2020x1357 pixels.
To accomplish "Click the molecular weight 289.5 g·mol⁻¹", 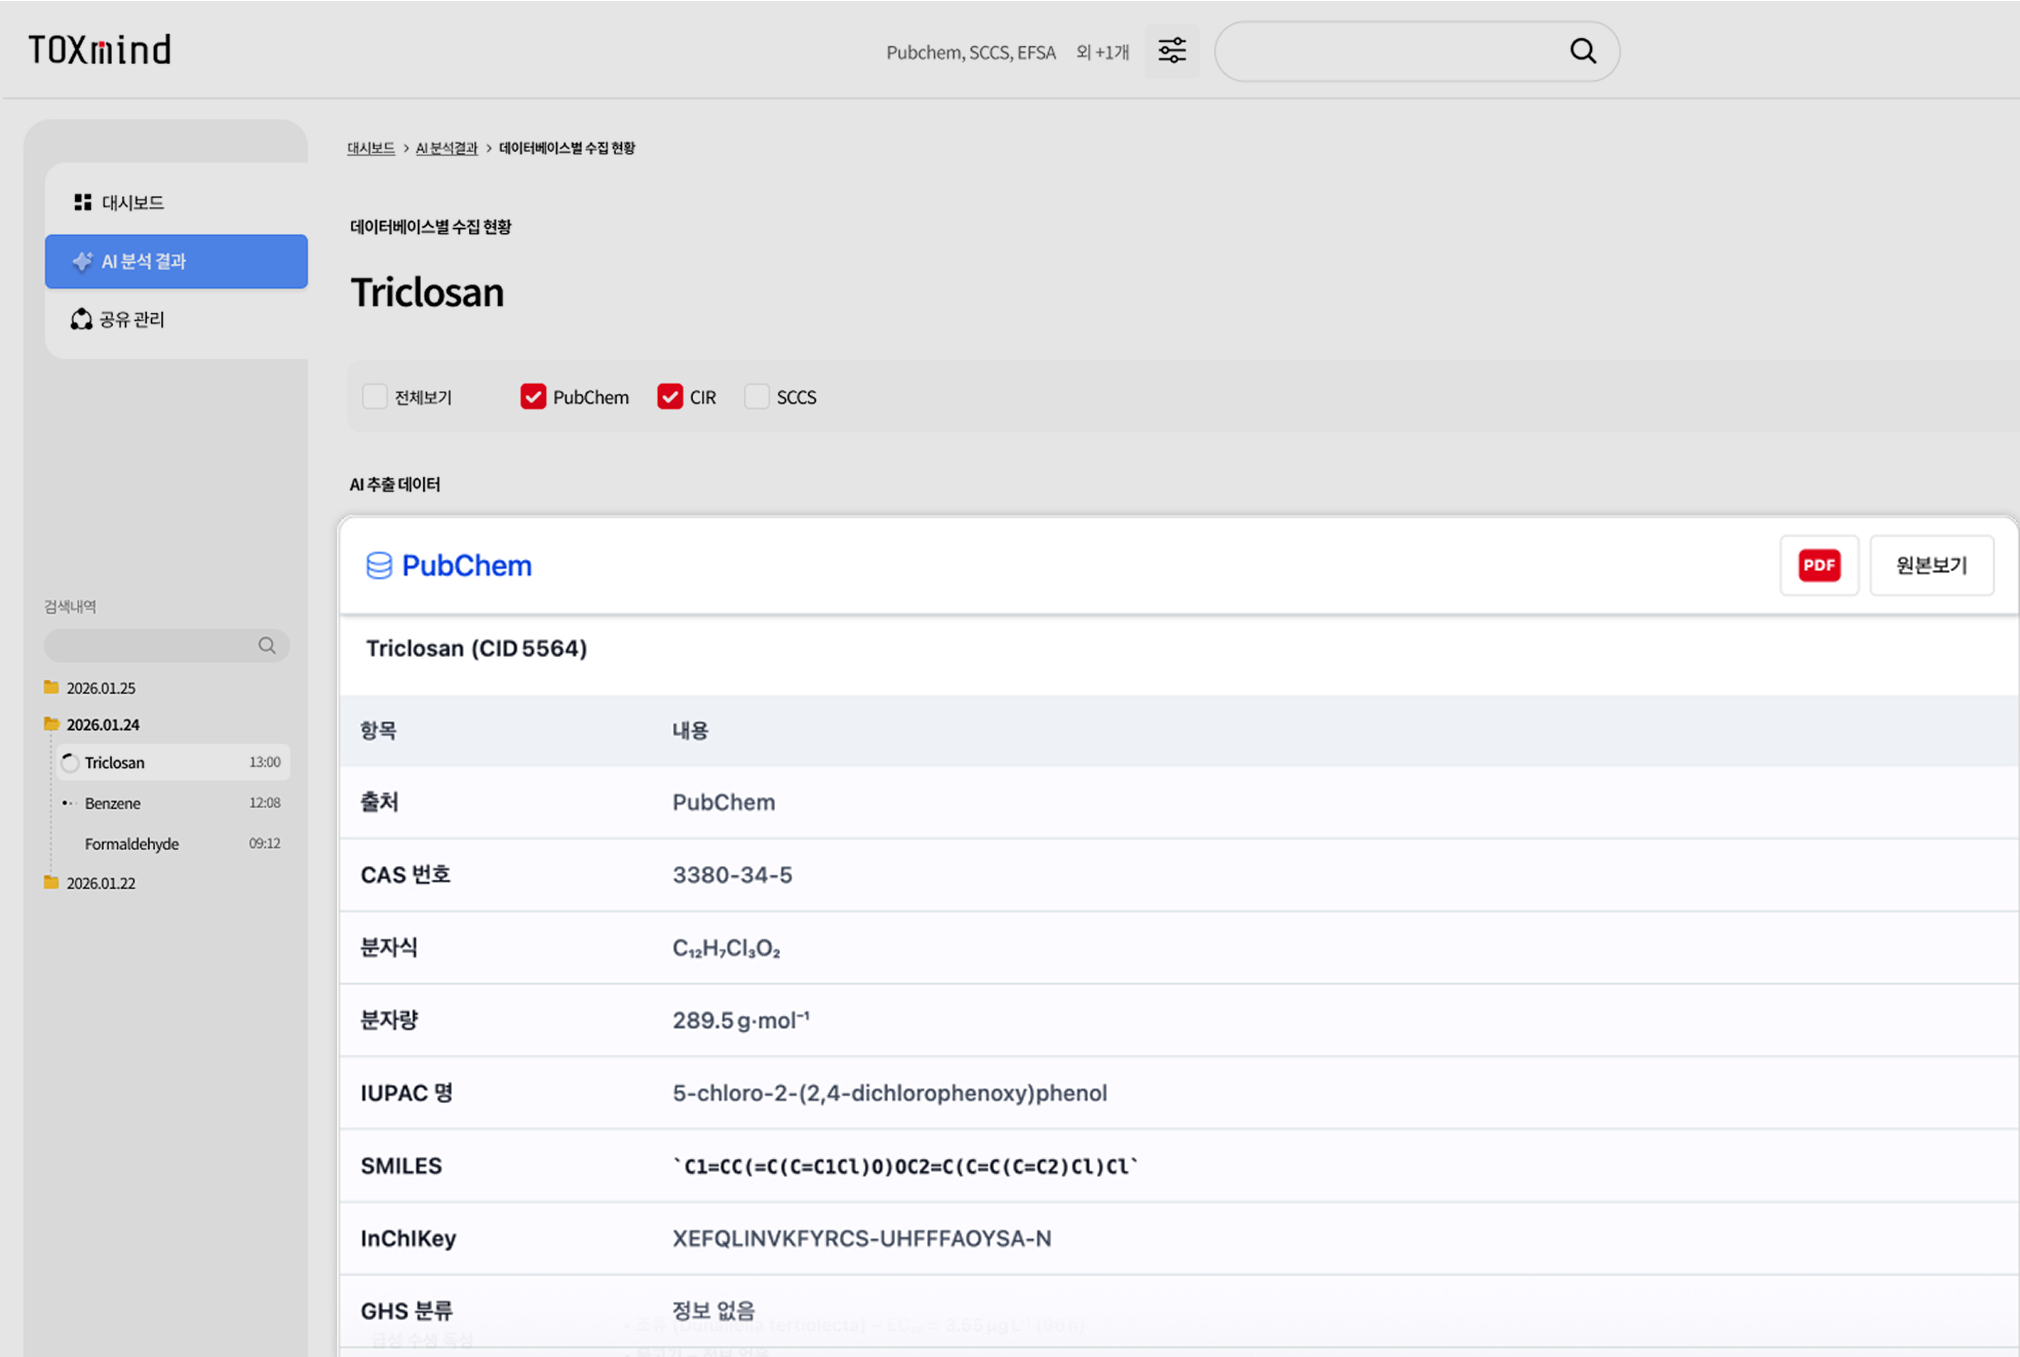I will point(741,1020).
